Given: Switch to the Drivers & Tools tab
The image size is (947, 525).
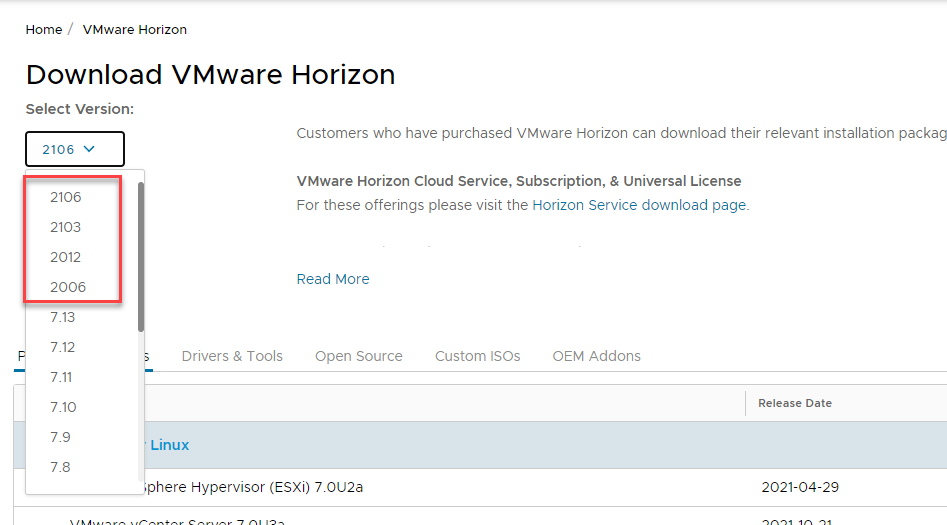Looking at the screenshot, I should [232, 356].
